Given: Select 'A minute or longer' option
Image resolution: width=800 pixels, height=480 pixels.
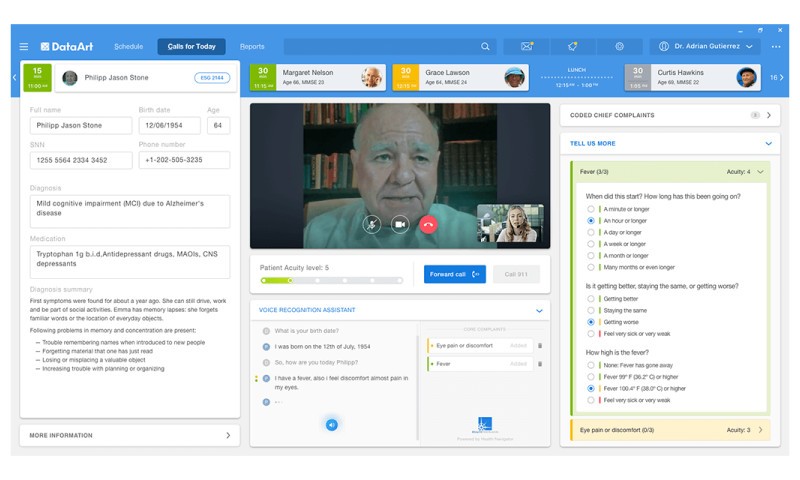Looking at the screenshot, I should point(591,209).
